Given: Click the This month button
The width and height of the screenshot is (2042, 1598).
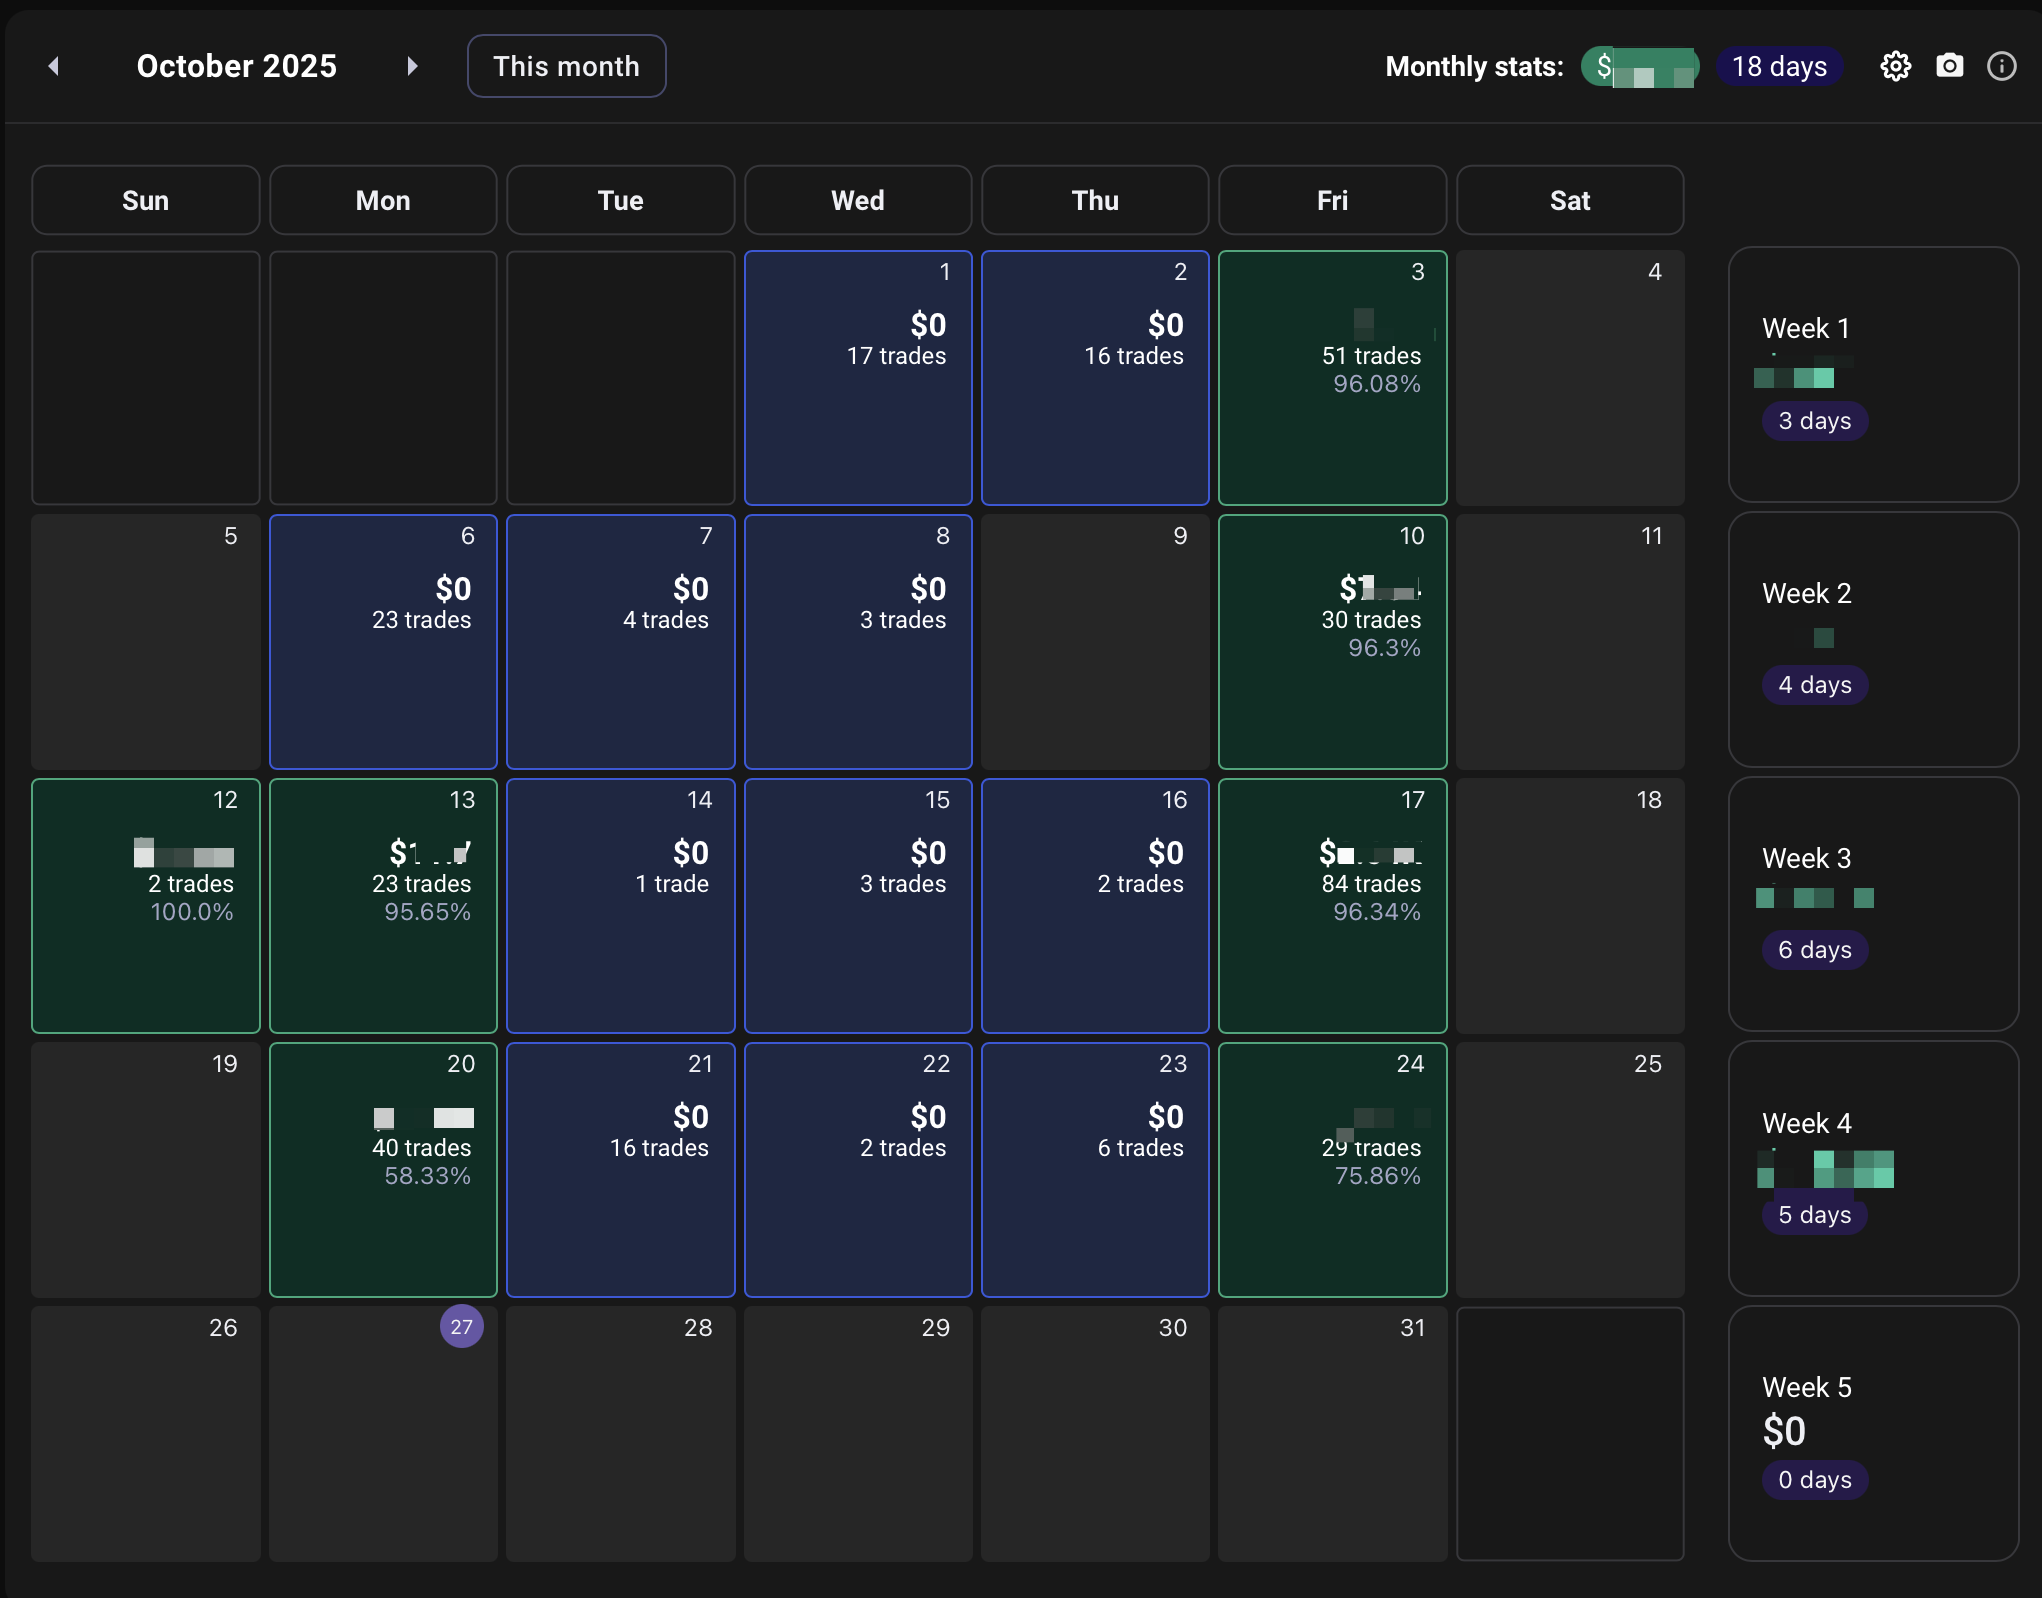Looking at the screenshot, I should (566, 66).
